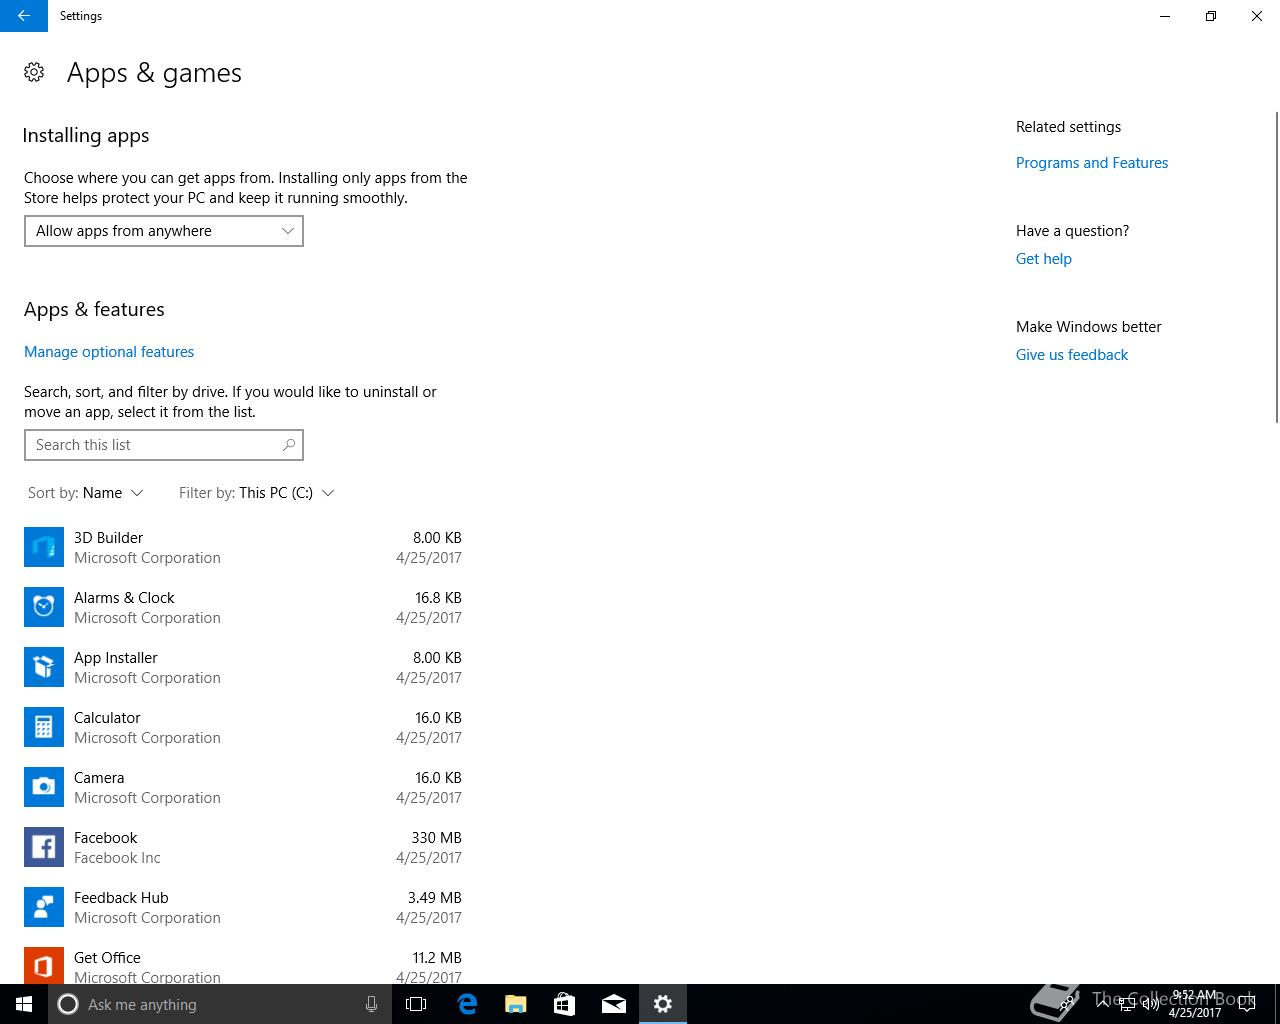
Task: Select the Feedback Hub app icon
Action: click(44, 907)
